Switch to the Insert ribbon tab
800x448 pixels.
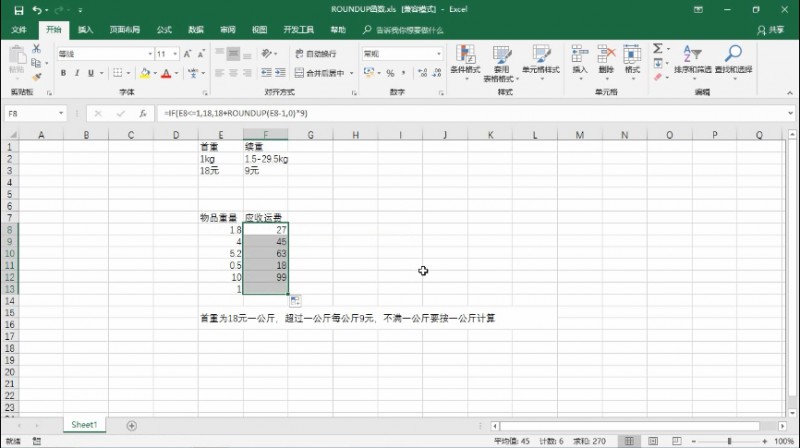[85, 30]
